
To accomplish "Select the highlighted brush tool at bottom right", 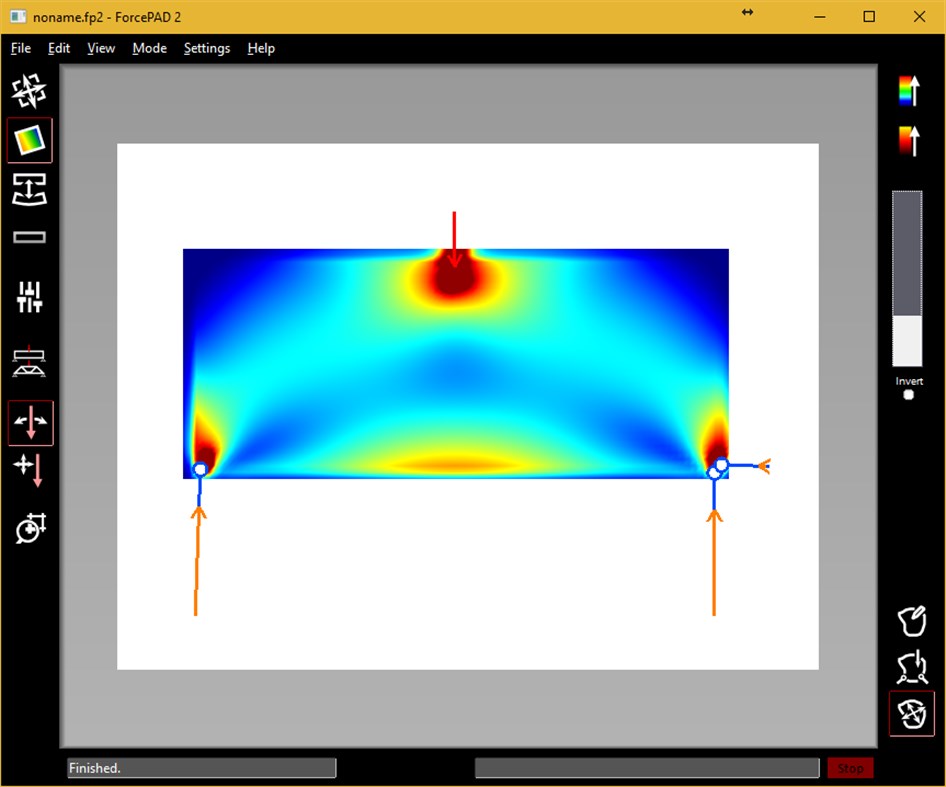I will pos(911,714).
